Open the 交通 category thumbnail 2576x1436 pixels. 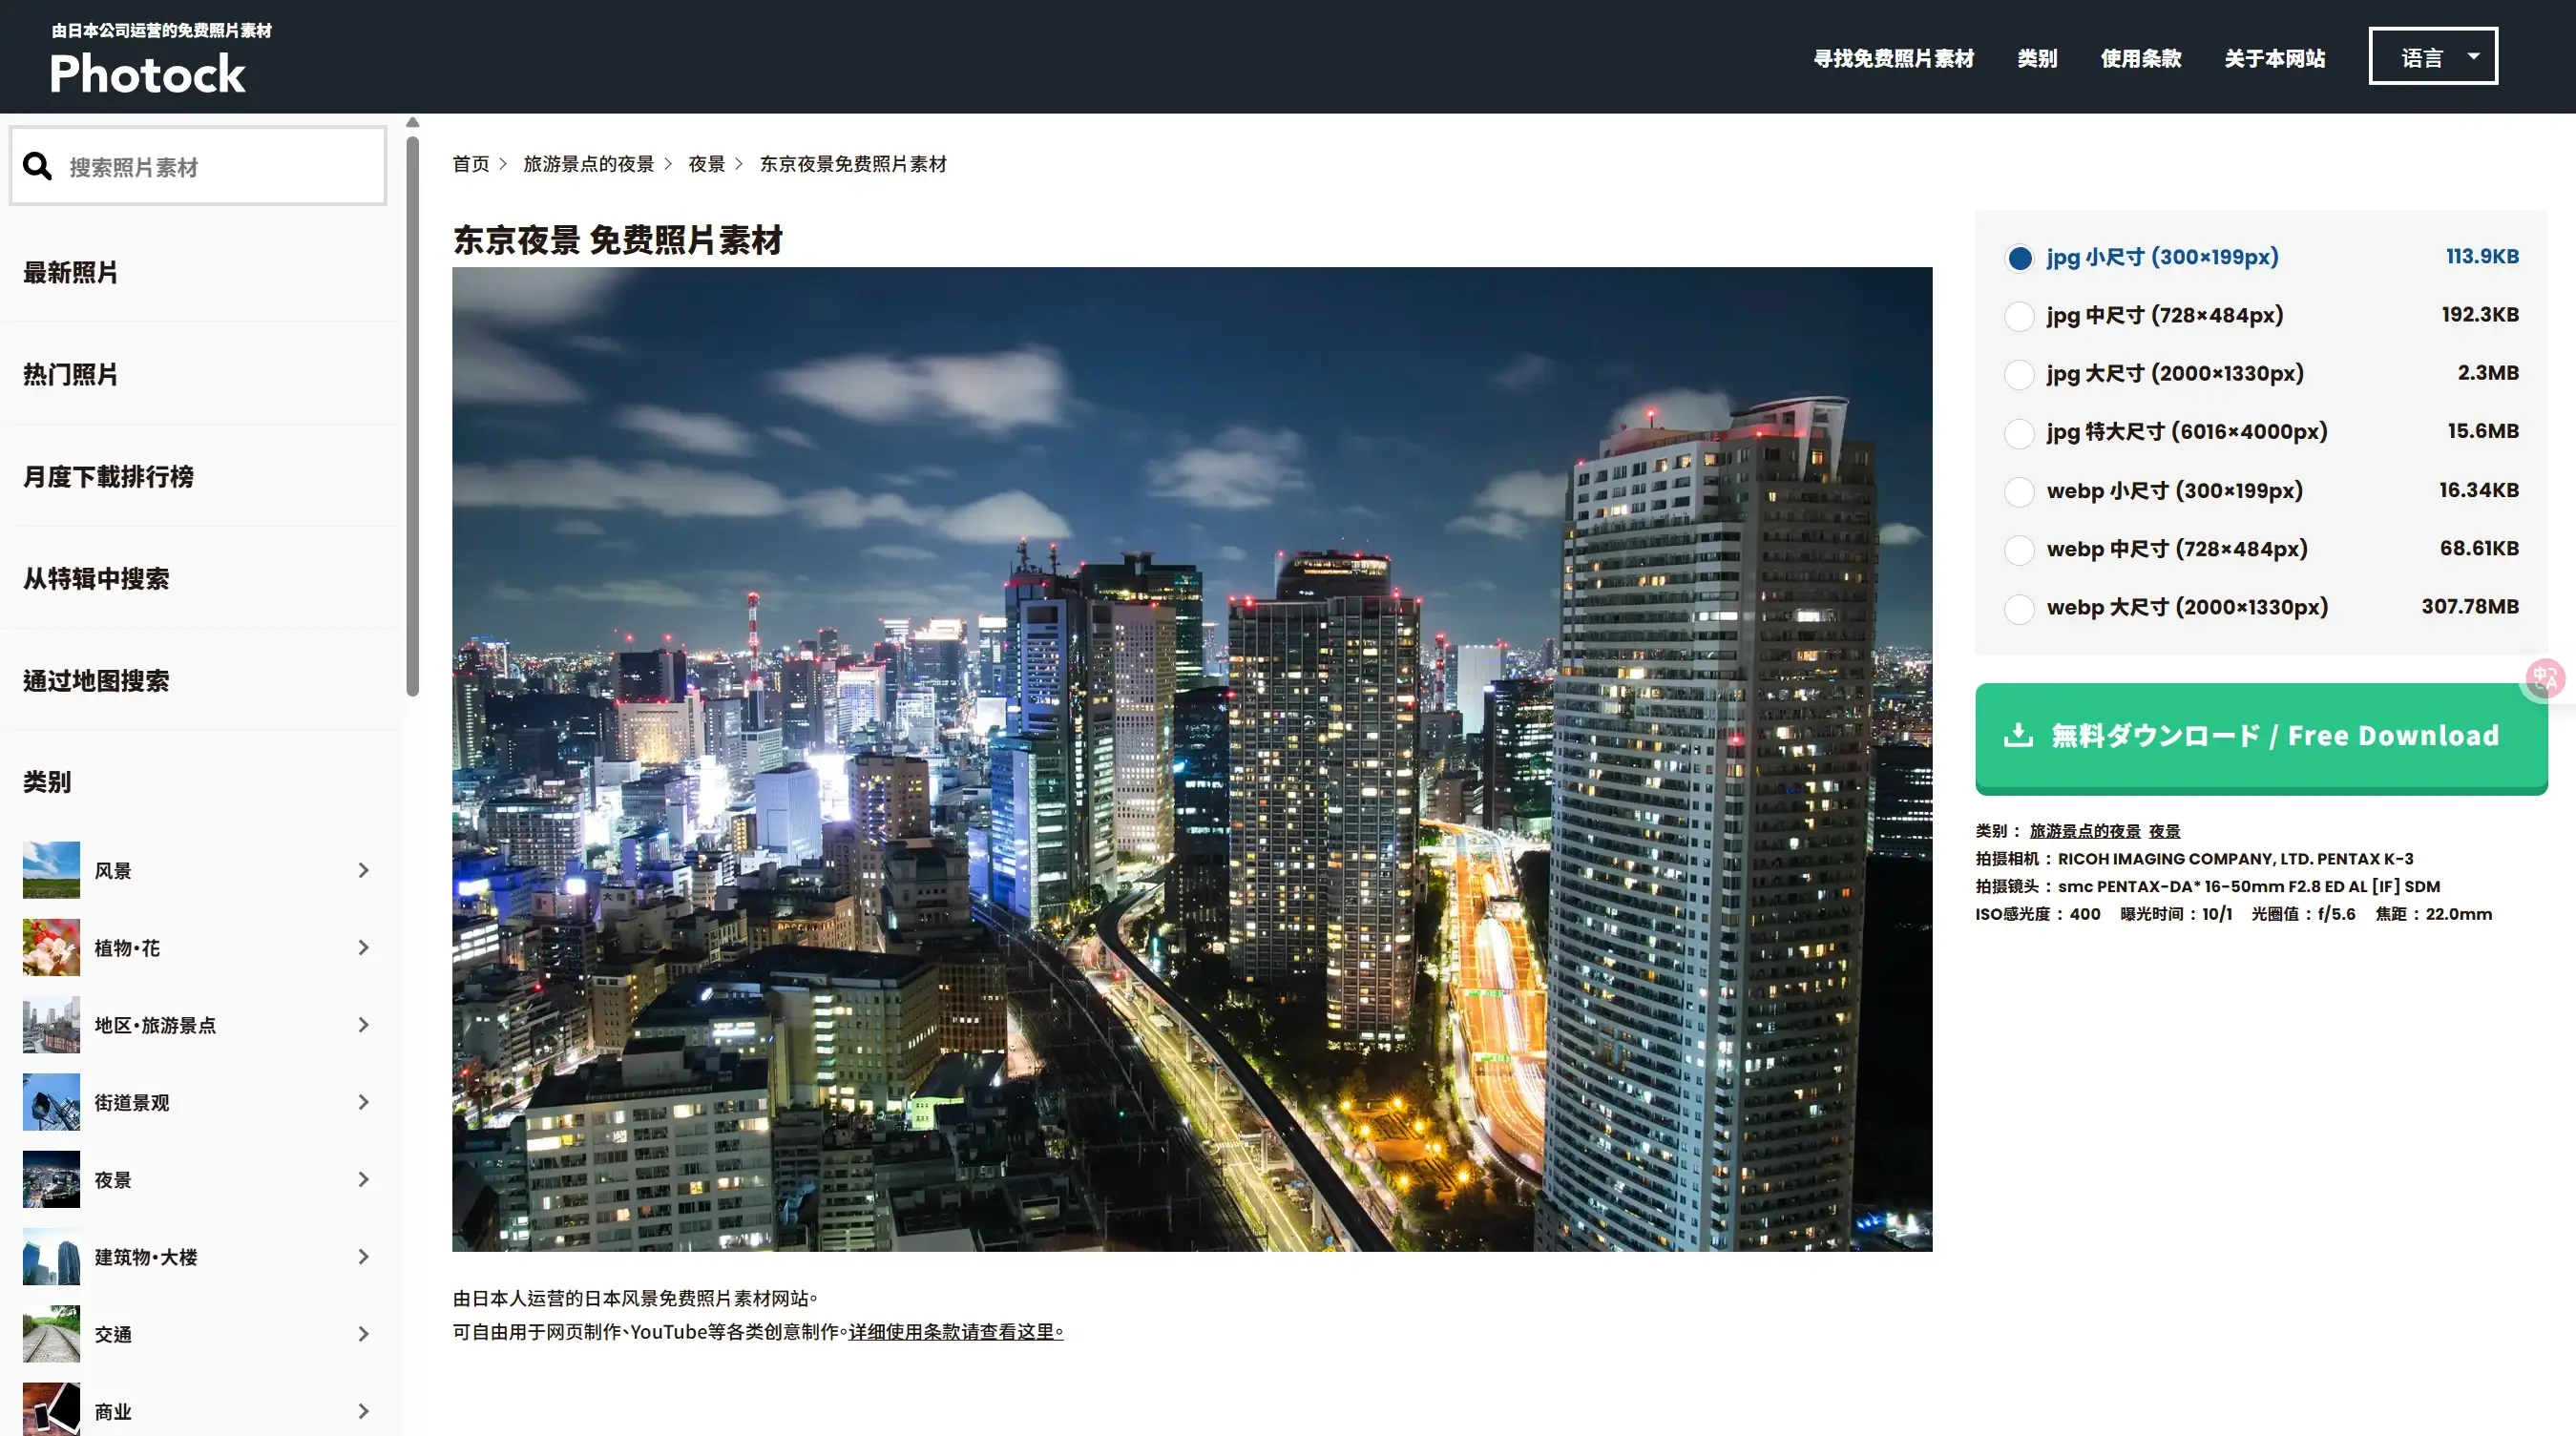point(51,1333)
